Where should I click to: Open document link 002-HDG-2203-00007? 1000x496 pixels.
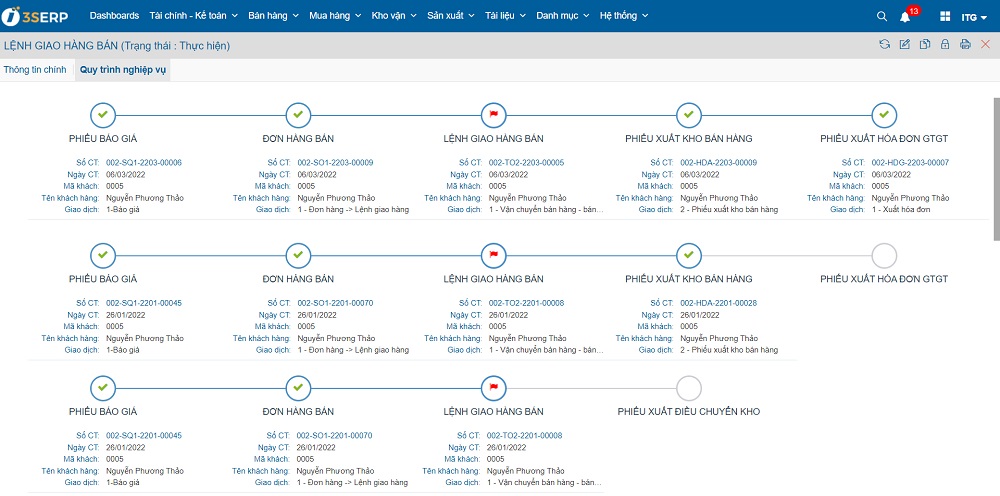point(910,162)
